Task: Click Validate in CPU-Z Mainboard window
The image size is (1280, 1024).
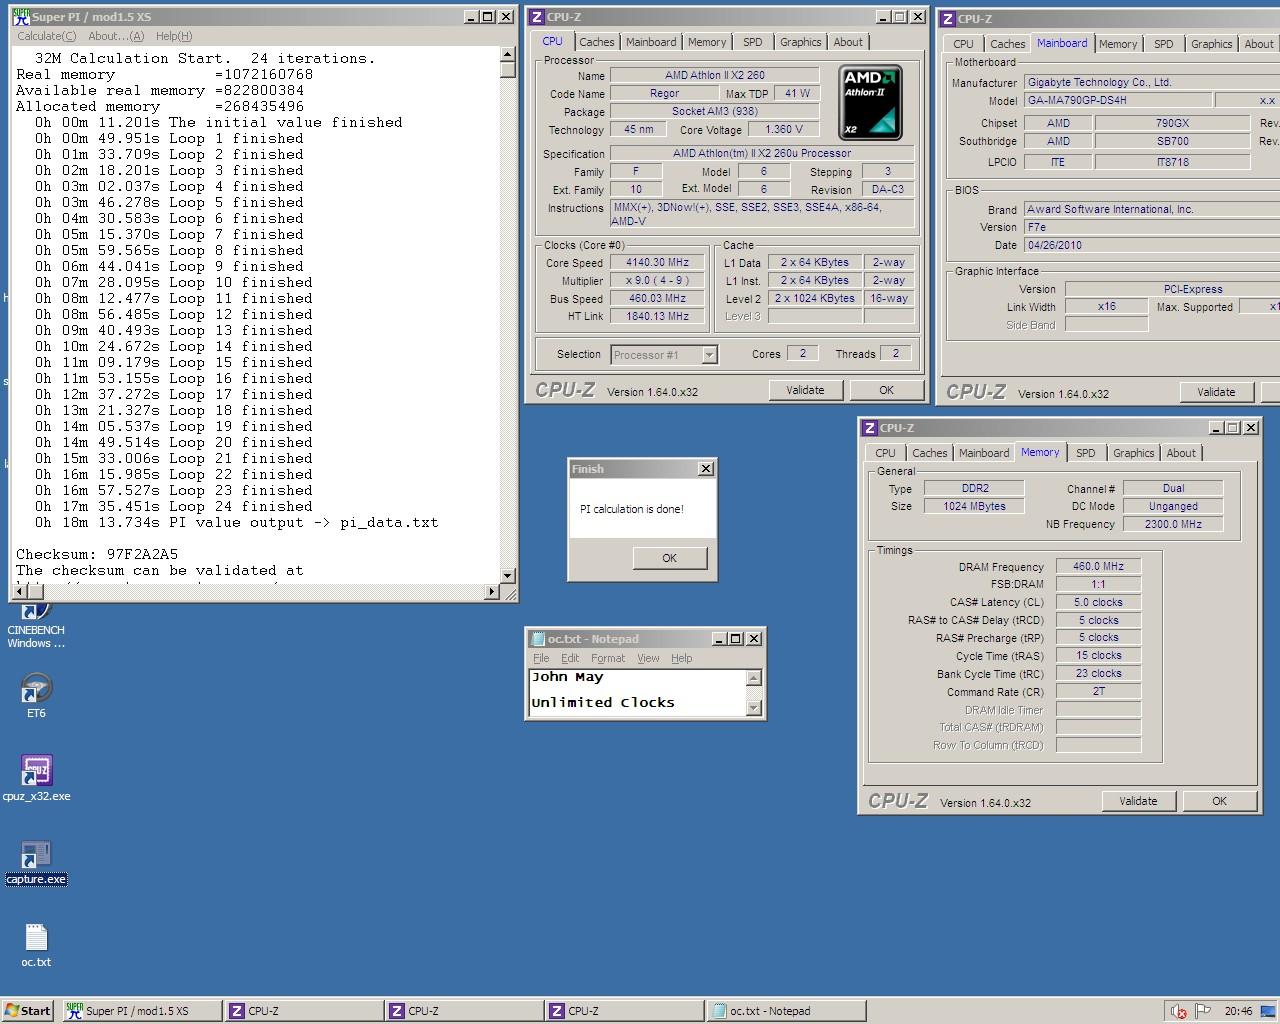Action: (1216, 392)
